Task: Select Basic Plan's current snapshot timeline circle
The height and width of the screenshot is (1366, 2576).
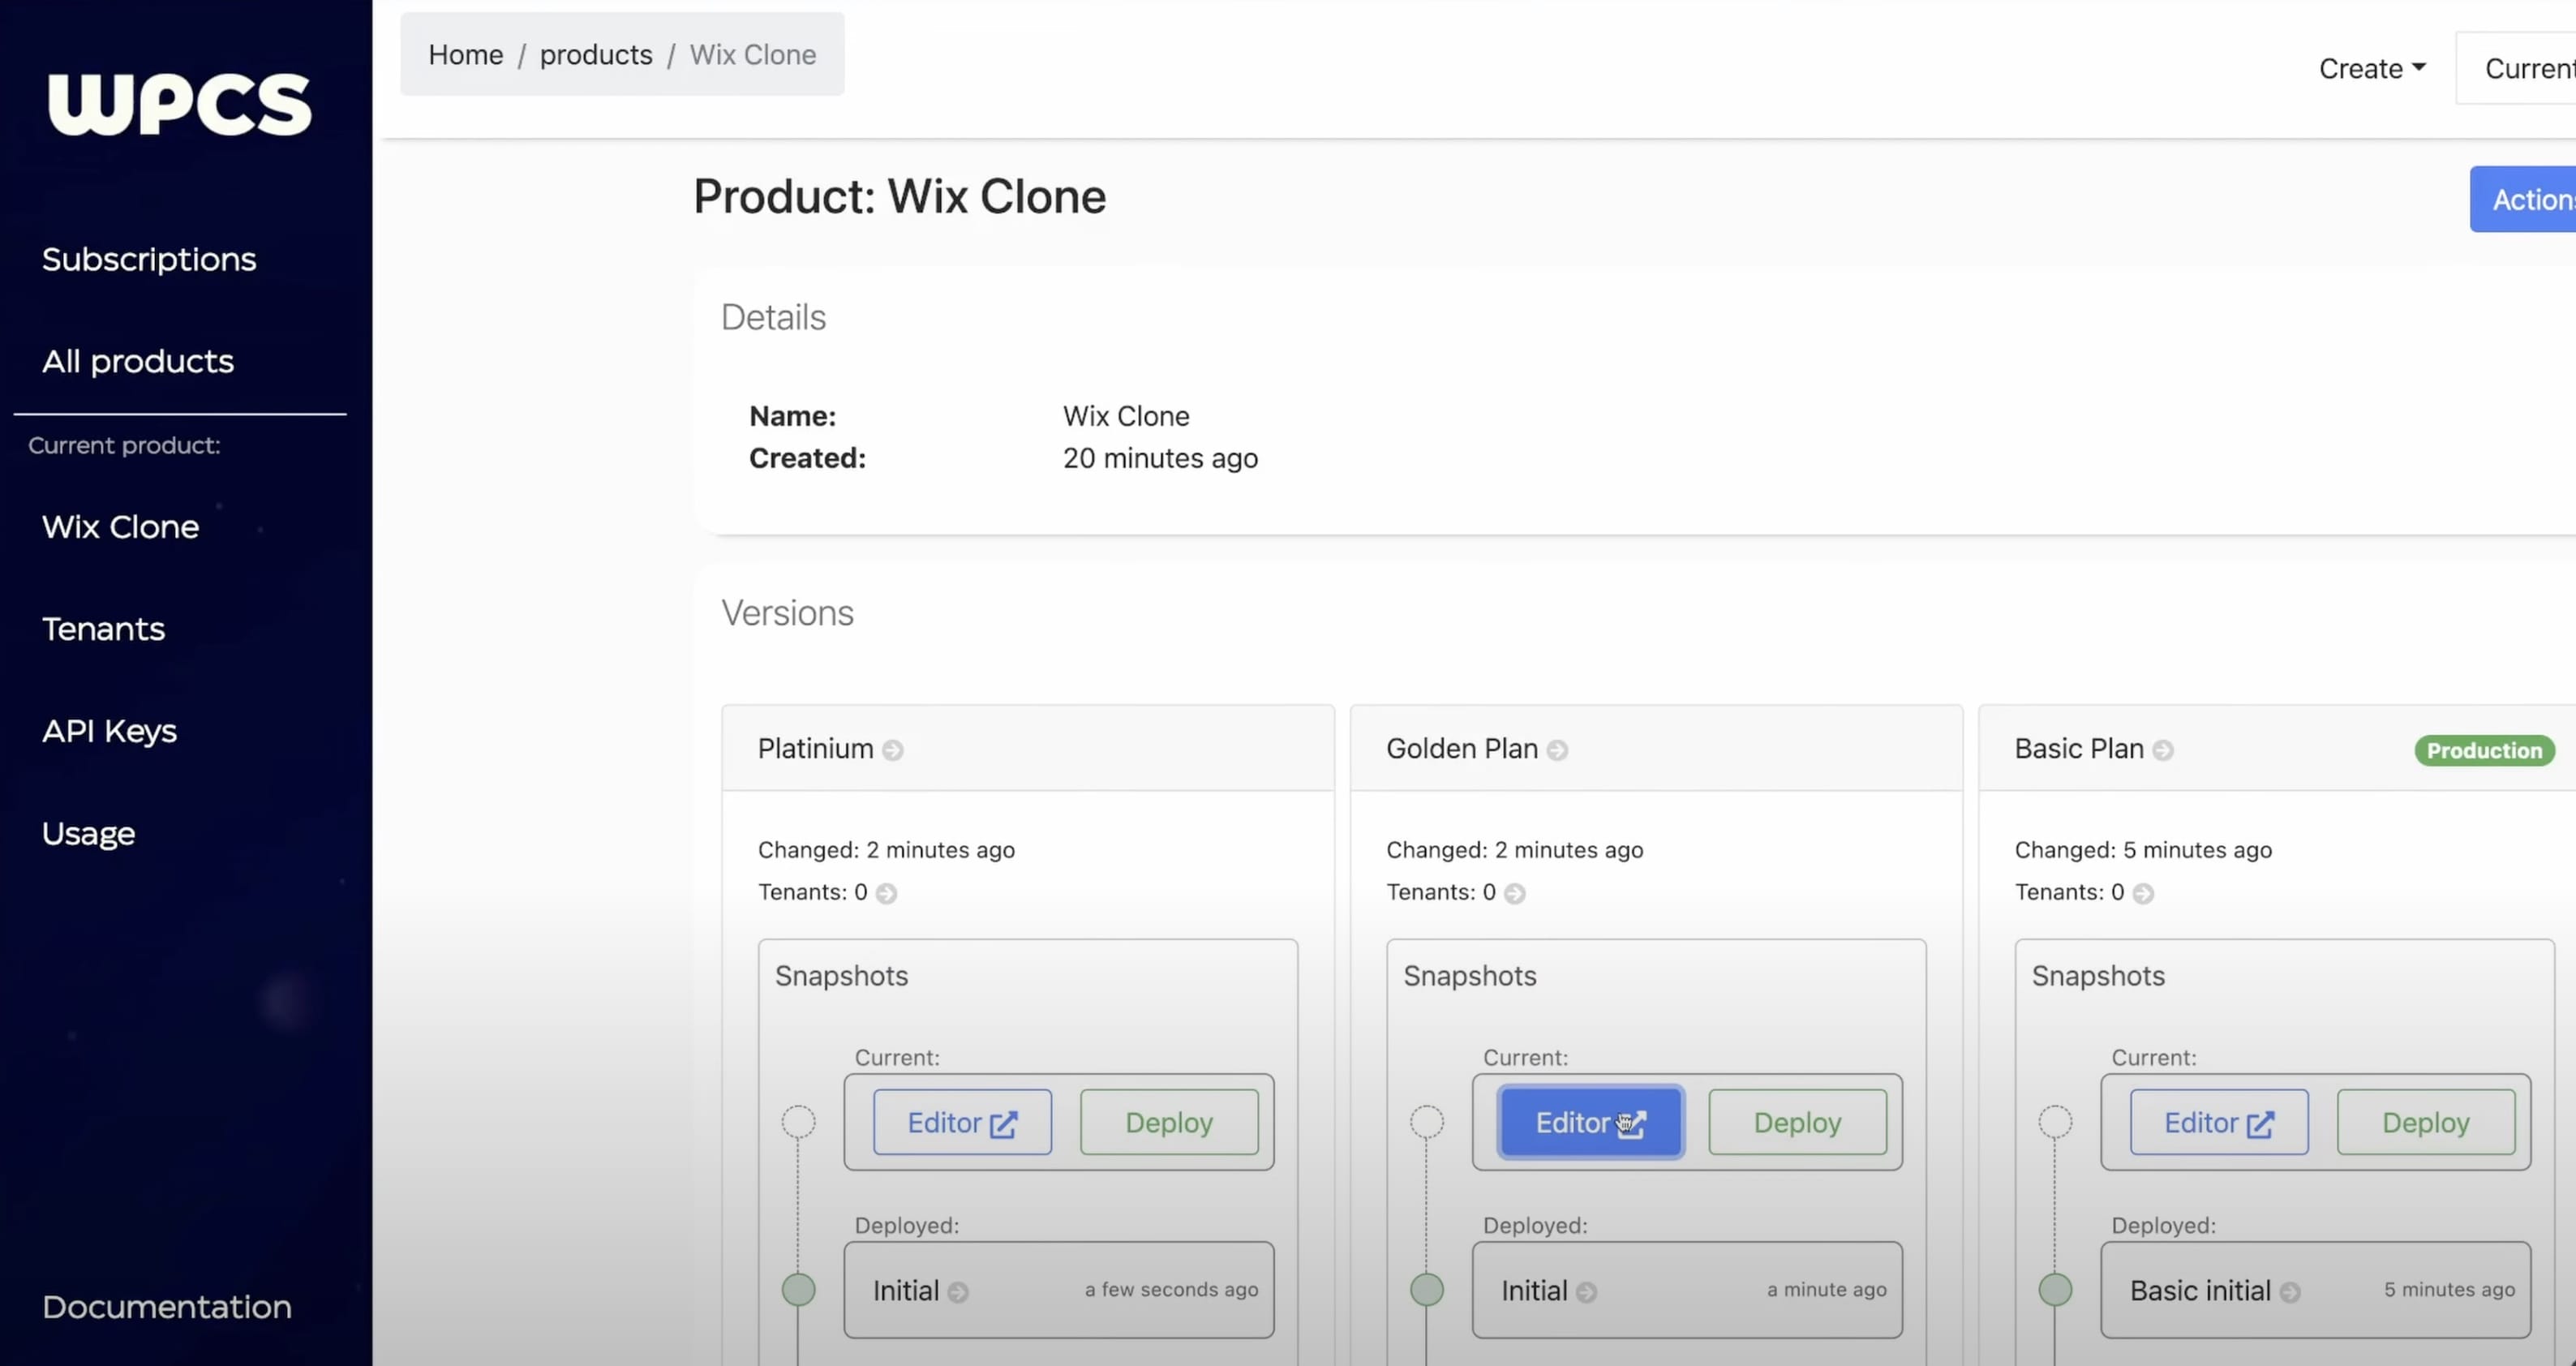Action: (2055, 1121)
